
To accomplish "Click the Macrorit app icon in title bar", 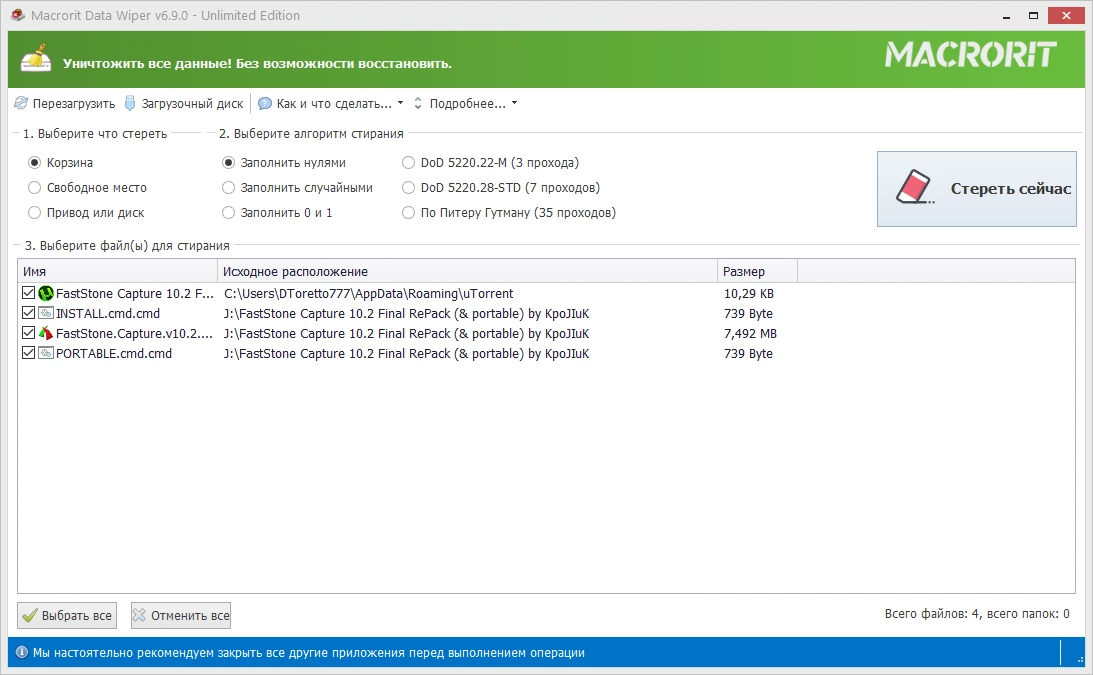I will (17, 15).
